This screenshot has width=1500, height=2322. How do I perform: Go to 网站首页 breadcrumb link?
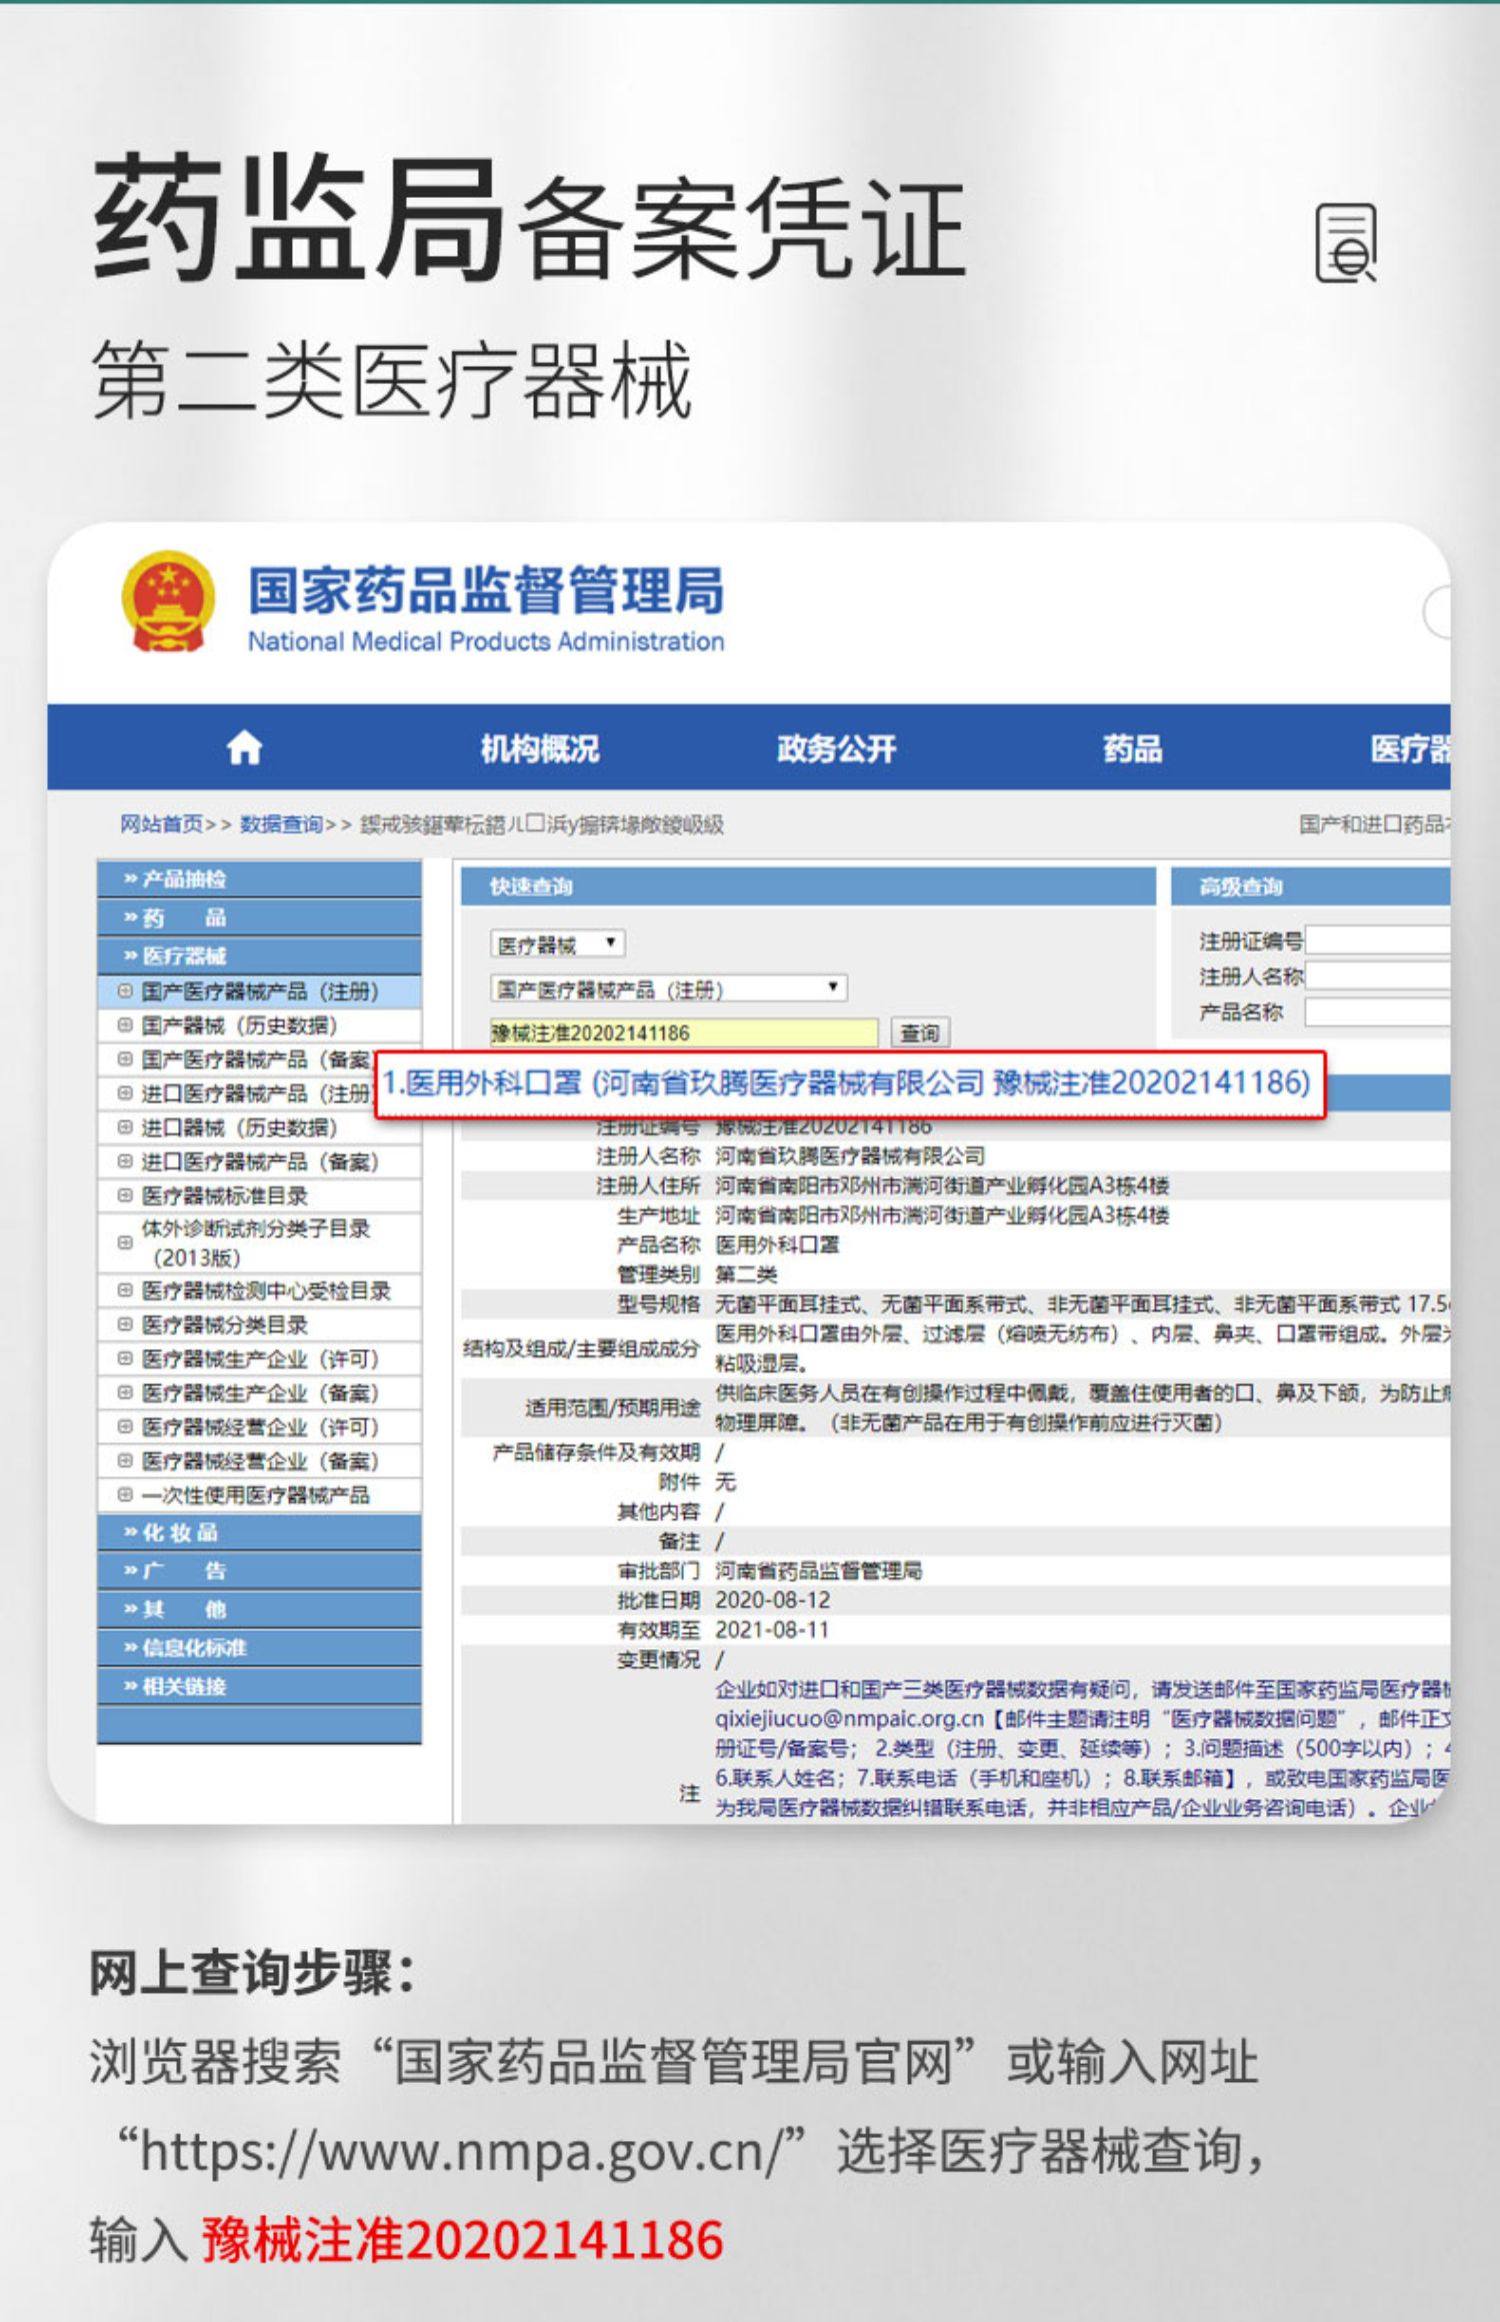point(162,824)
